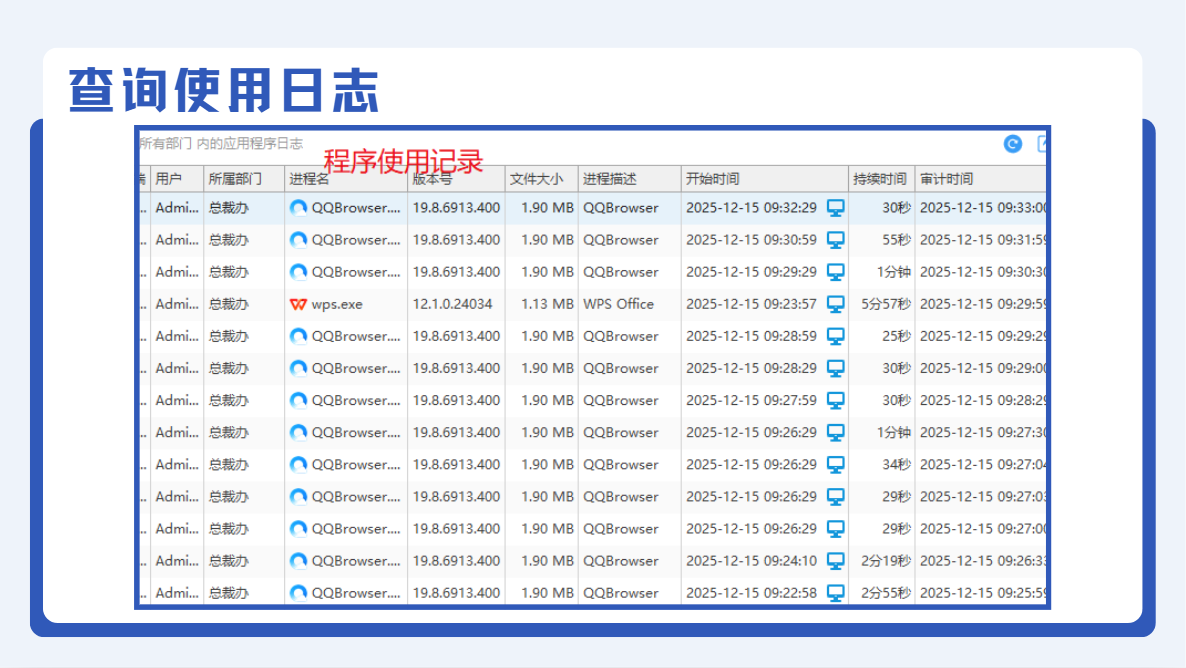
Task: Click the 25秒 duration cell
Action: pos(896,336)
